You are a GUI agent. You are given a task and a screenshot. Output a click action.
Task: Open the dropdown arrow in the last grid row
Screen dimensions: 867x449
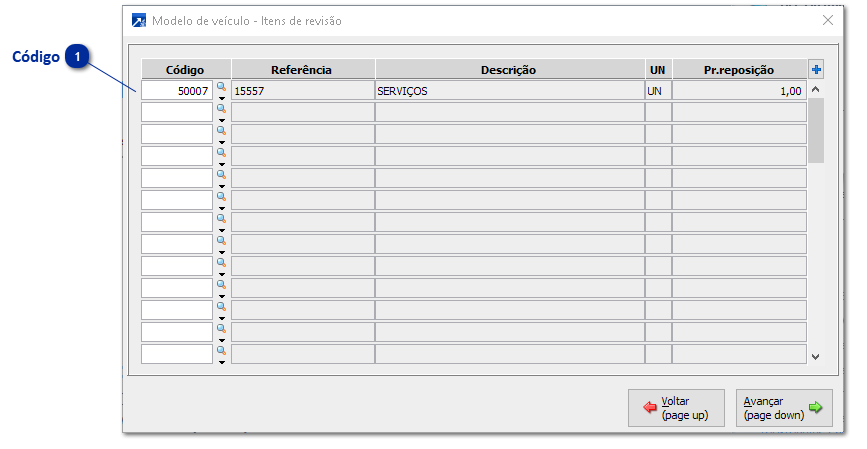click(x=222, y=363)
